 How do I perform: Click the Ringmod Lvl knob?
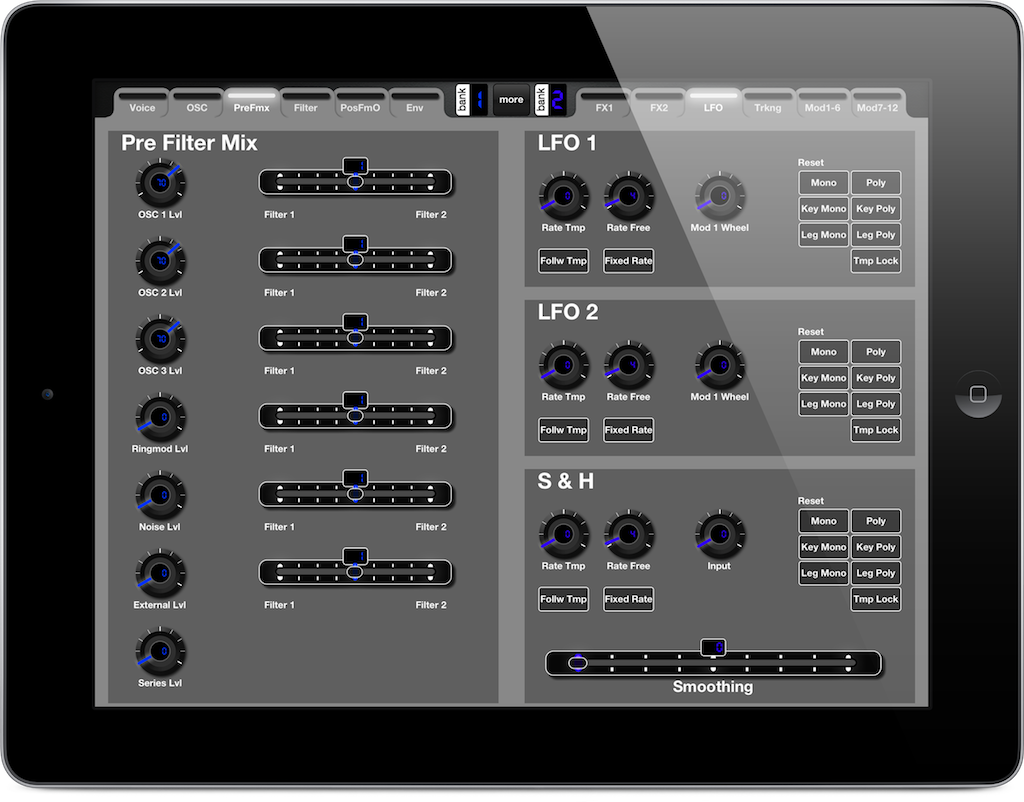pyautogui.click(x=159, y=416)
